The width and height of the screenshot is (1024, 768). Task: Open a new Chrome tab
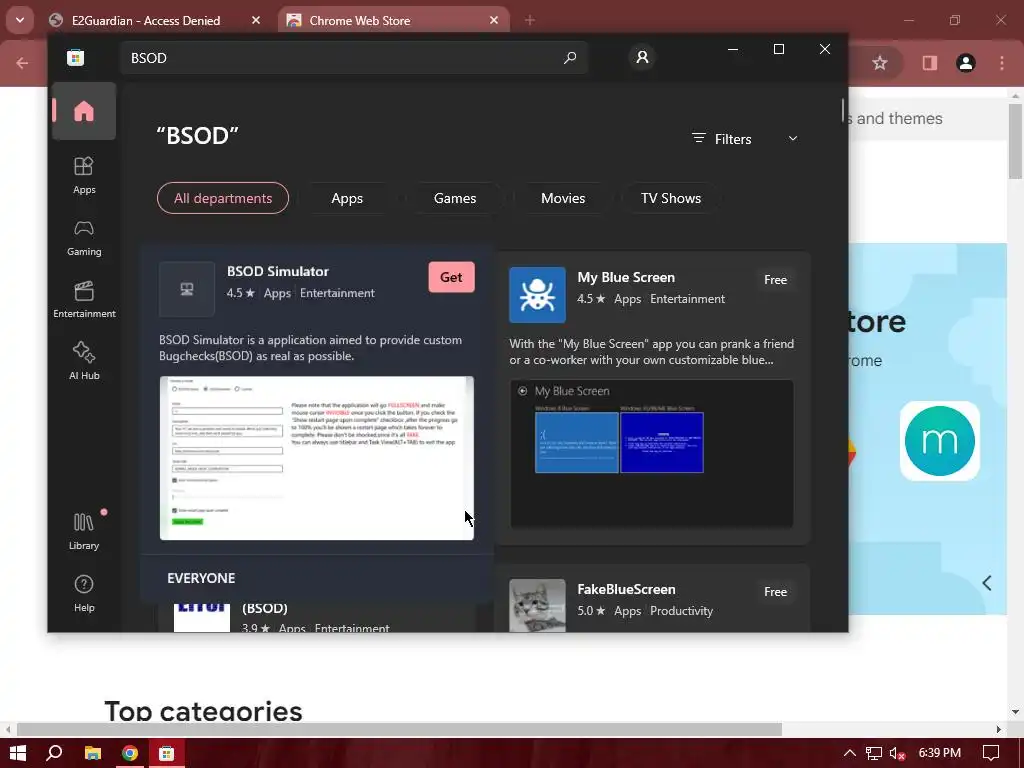pos(530,20)
